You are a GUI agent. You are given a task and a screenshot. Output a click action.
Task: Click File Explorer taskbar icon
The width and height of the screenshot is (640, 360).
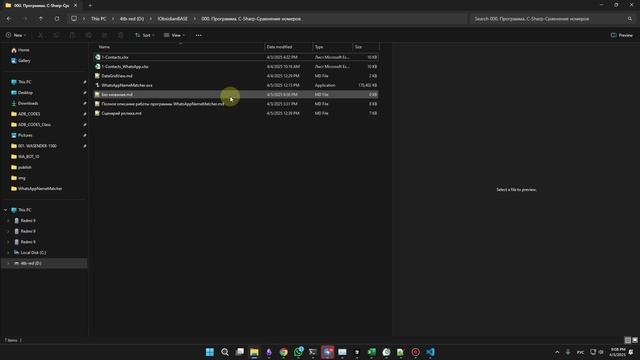(x=254, y=352)
